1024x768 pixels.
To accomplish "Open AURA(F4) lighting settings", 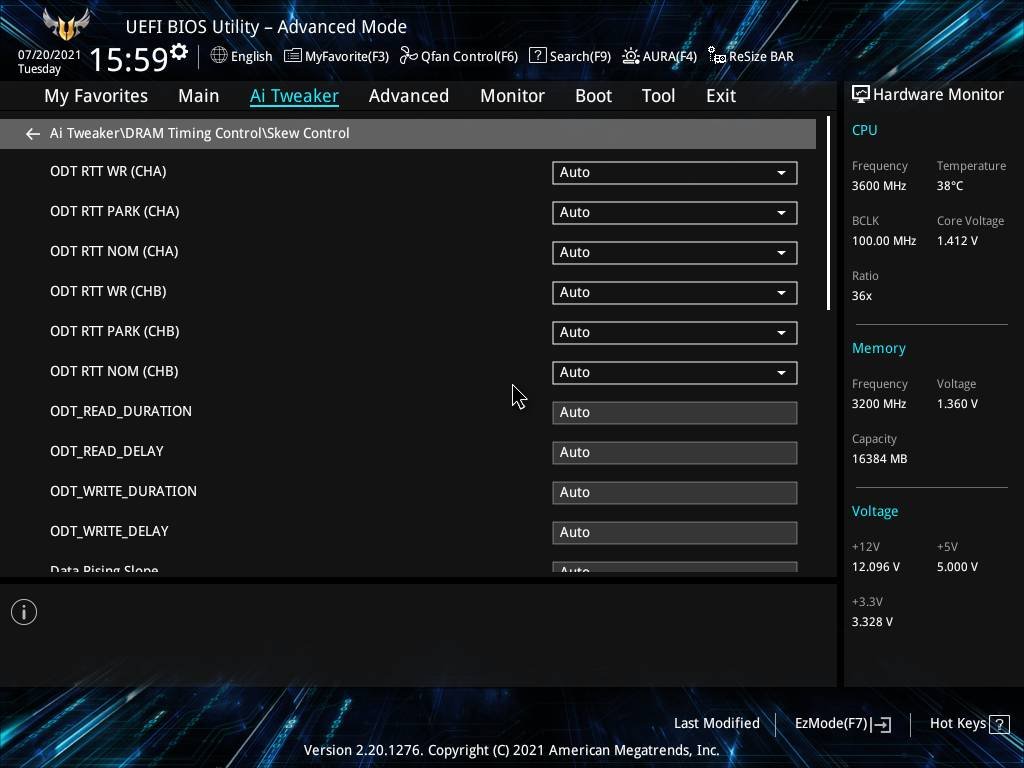I will coord(659,57).
